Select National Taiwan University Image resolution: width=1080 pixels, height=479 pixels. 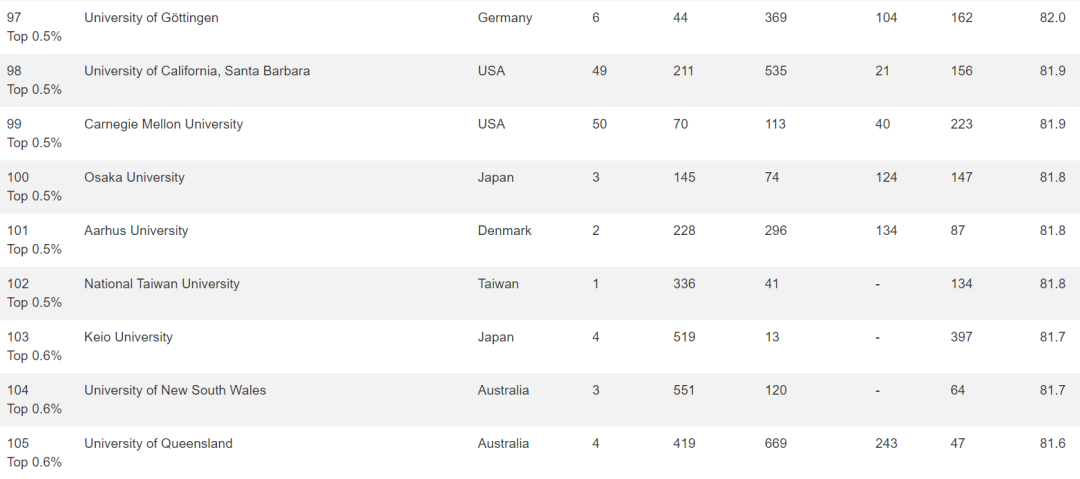pos(162,284)
